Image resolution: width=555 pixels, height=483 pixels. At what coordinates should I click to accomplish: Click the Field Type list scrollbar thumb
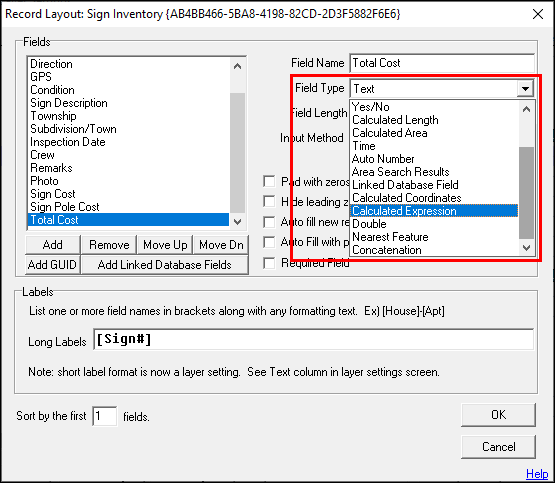[526, 193]
